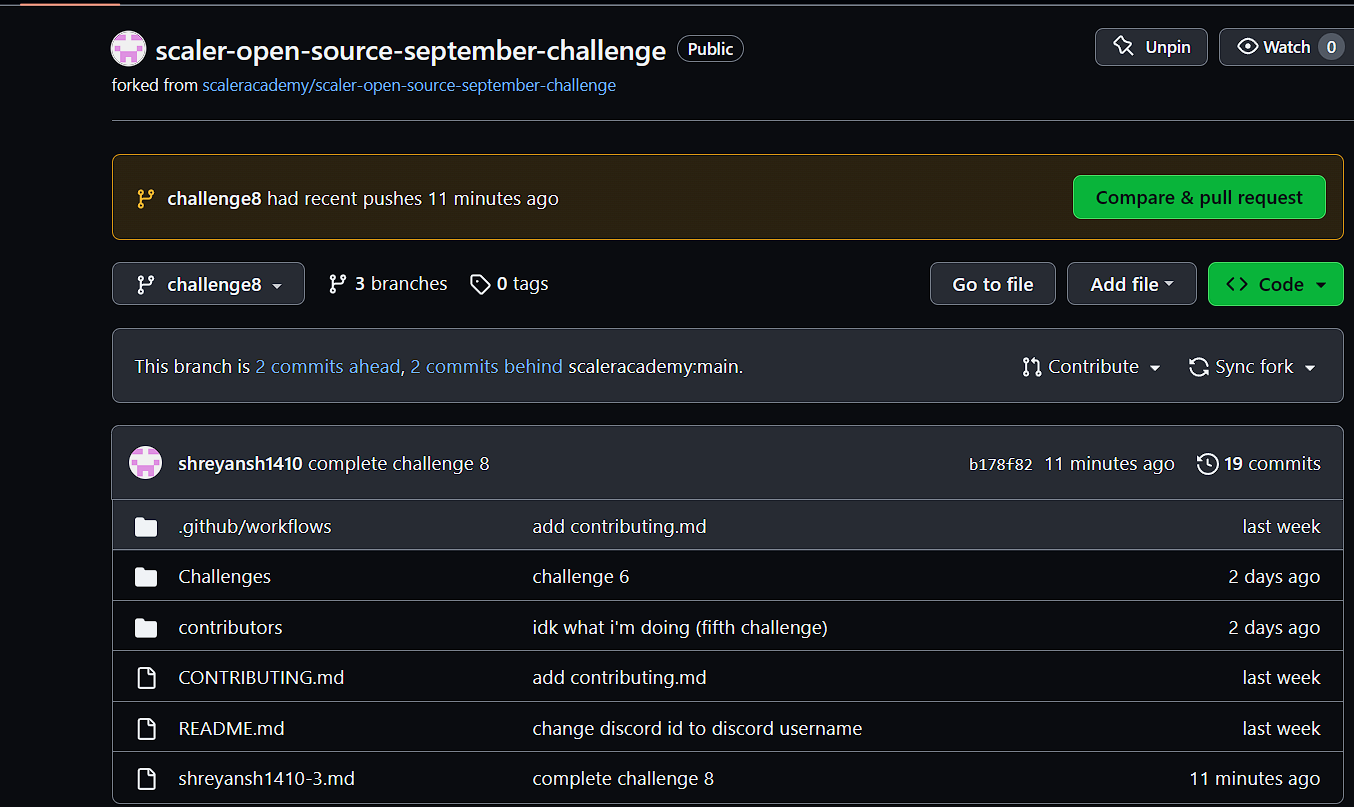
Task: Click the tags icon showing 0 tags
Action: click(481, 284)
